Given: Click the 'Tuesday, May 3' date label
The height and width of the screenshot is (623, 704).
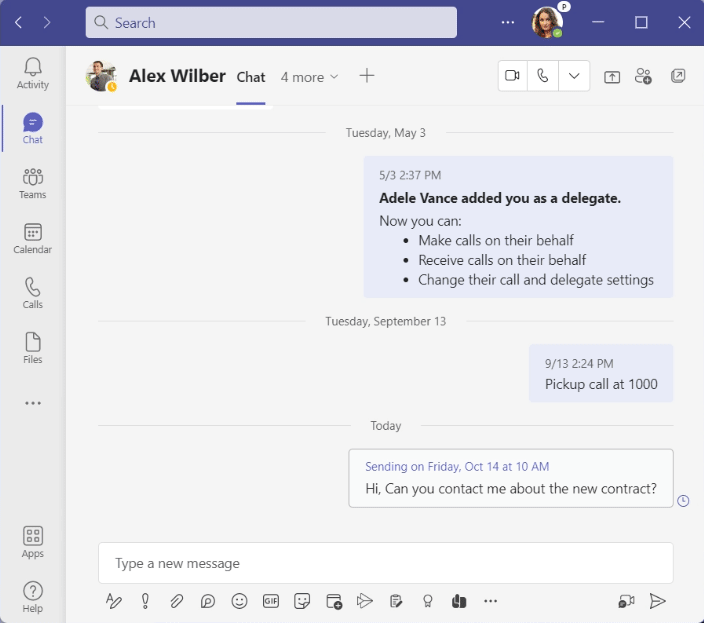Looking at the screenshot, I should 386,133.
